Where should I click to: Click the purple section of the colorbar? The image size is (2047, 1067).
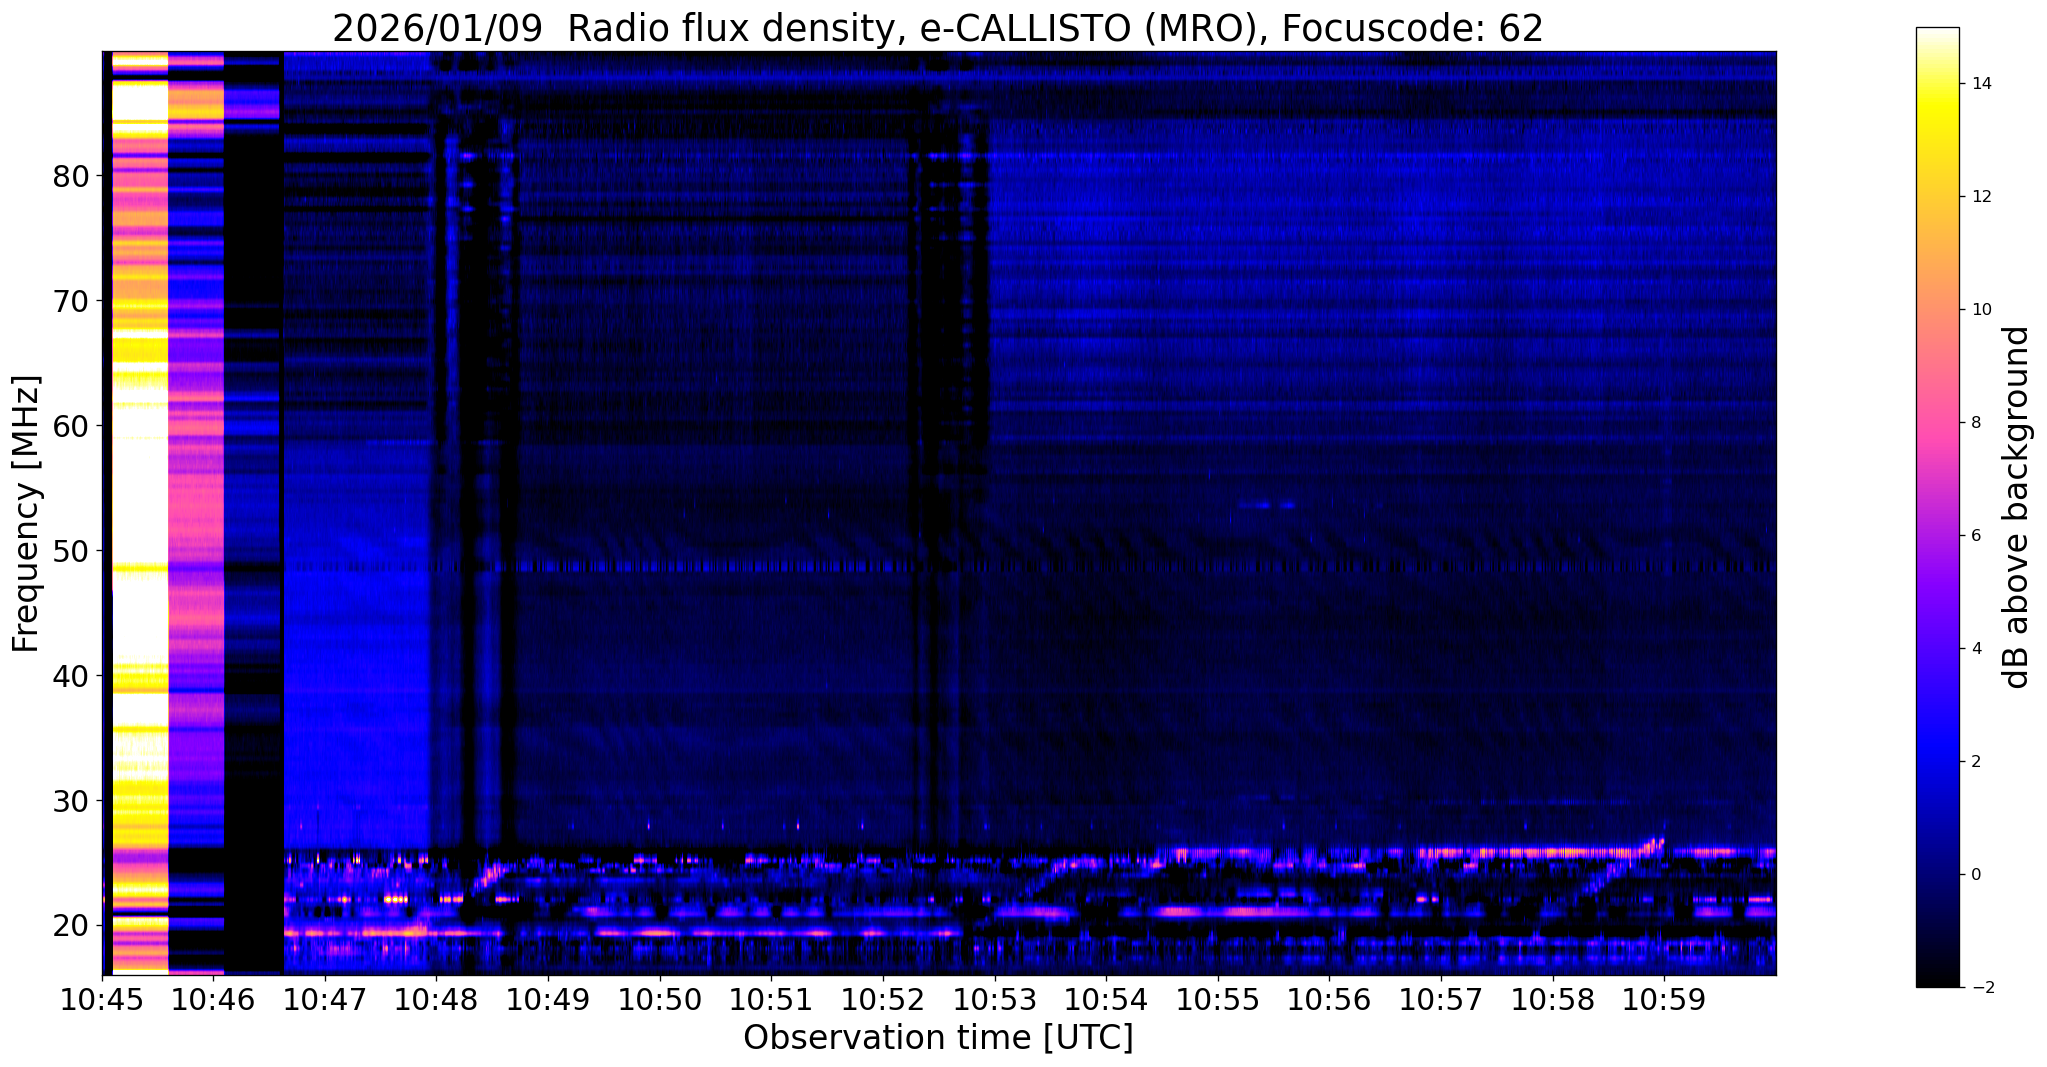1937,600
